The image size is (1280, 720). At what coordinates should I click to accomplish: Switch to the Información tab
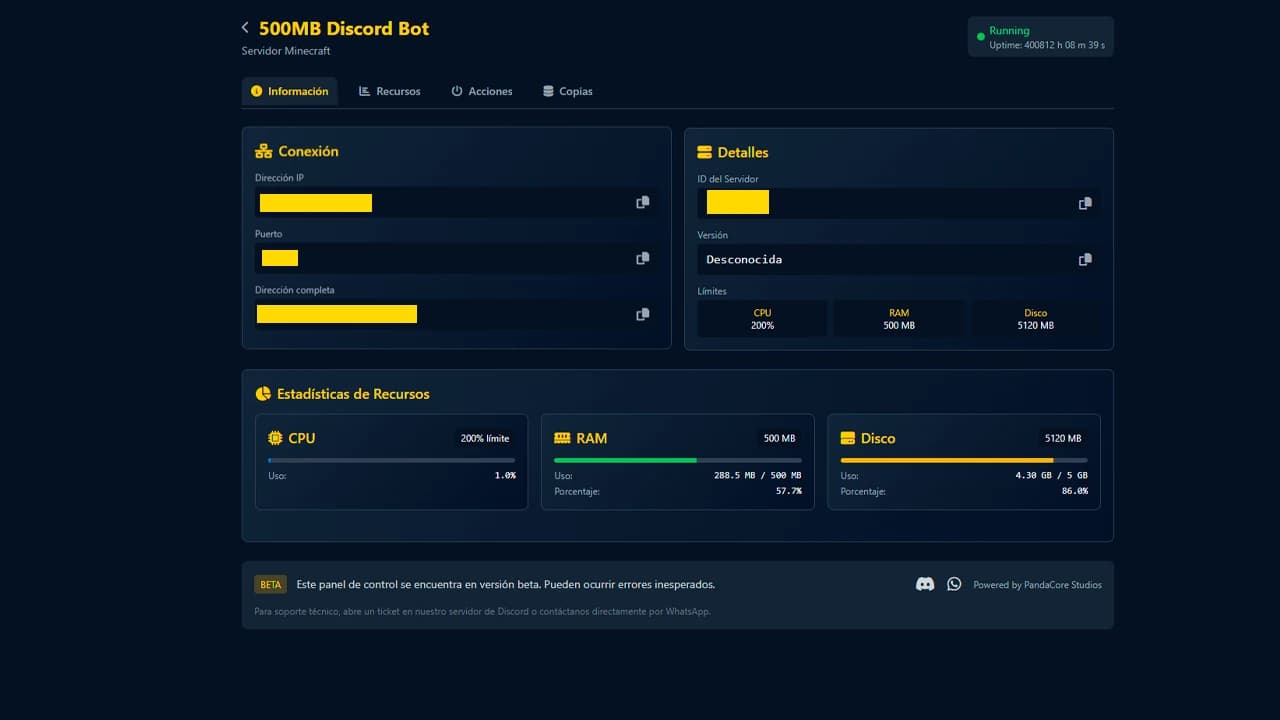pyautogui.click(x=290, y=91)
